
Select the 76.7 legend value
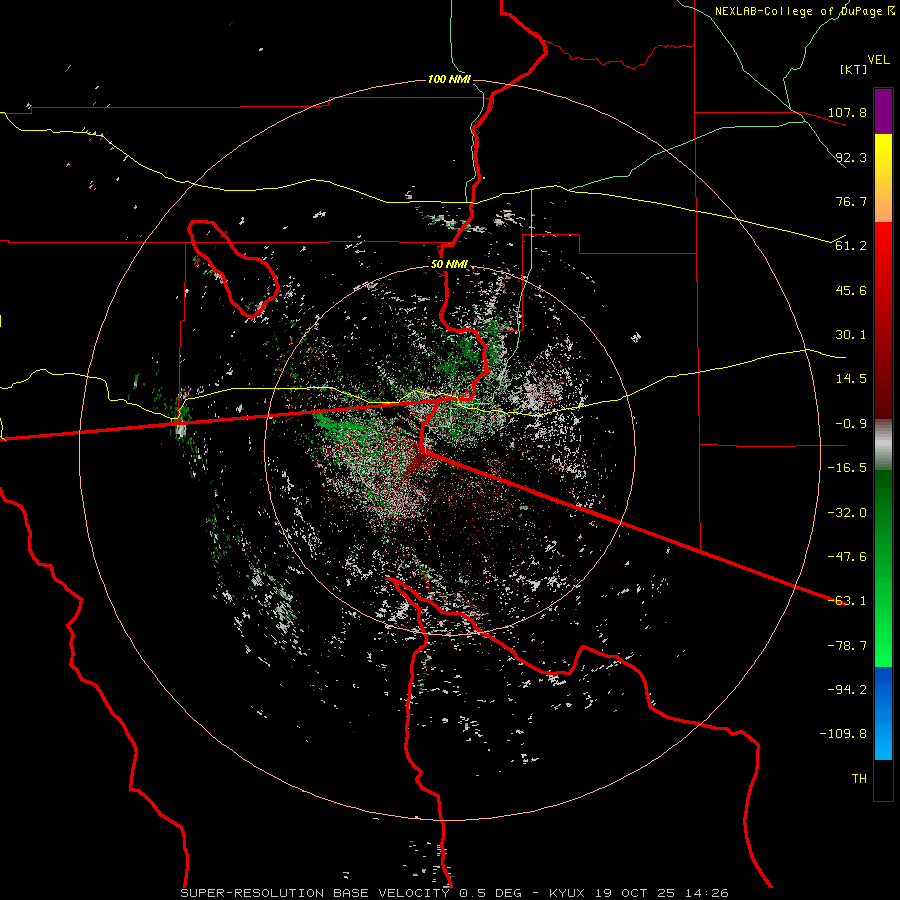tap(851, 201)
